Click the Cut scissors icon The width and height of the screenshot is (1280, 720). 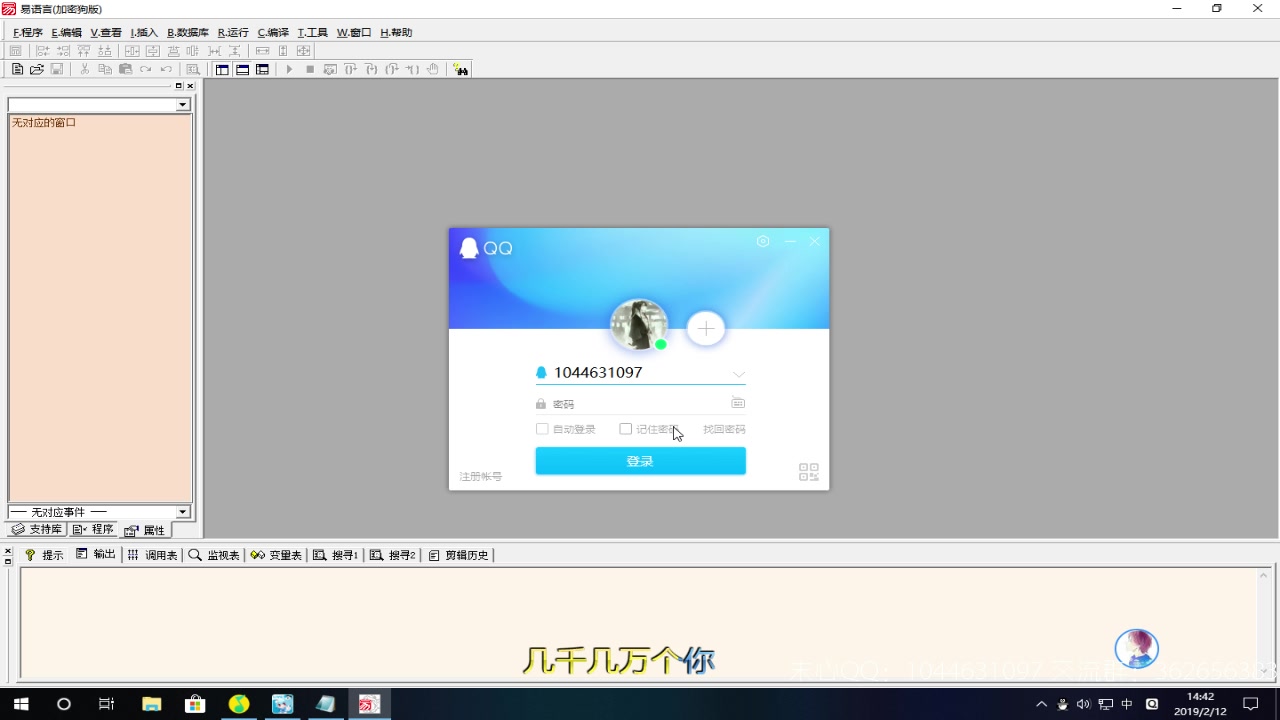85,69
